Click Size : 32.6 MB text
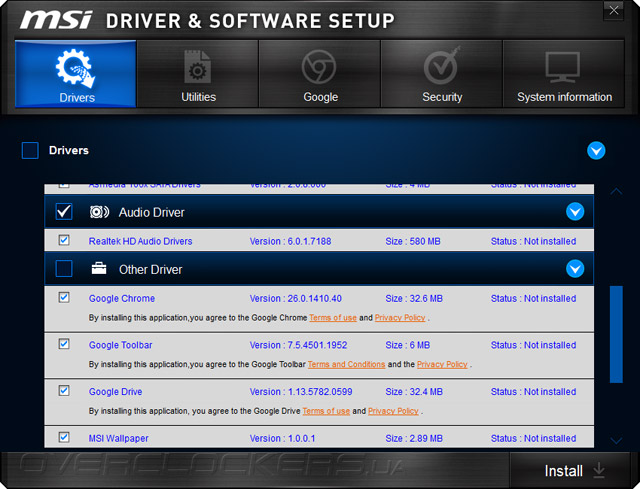Screen dimensions: 640x489 414,298
